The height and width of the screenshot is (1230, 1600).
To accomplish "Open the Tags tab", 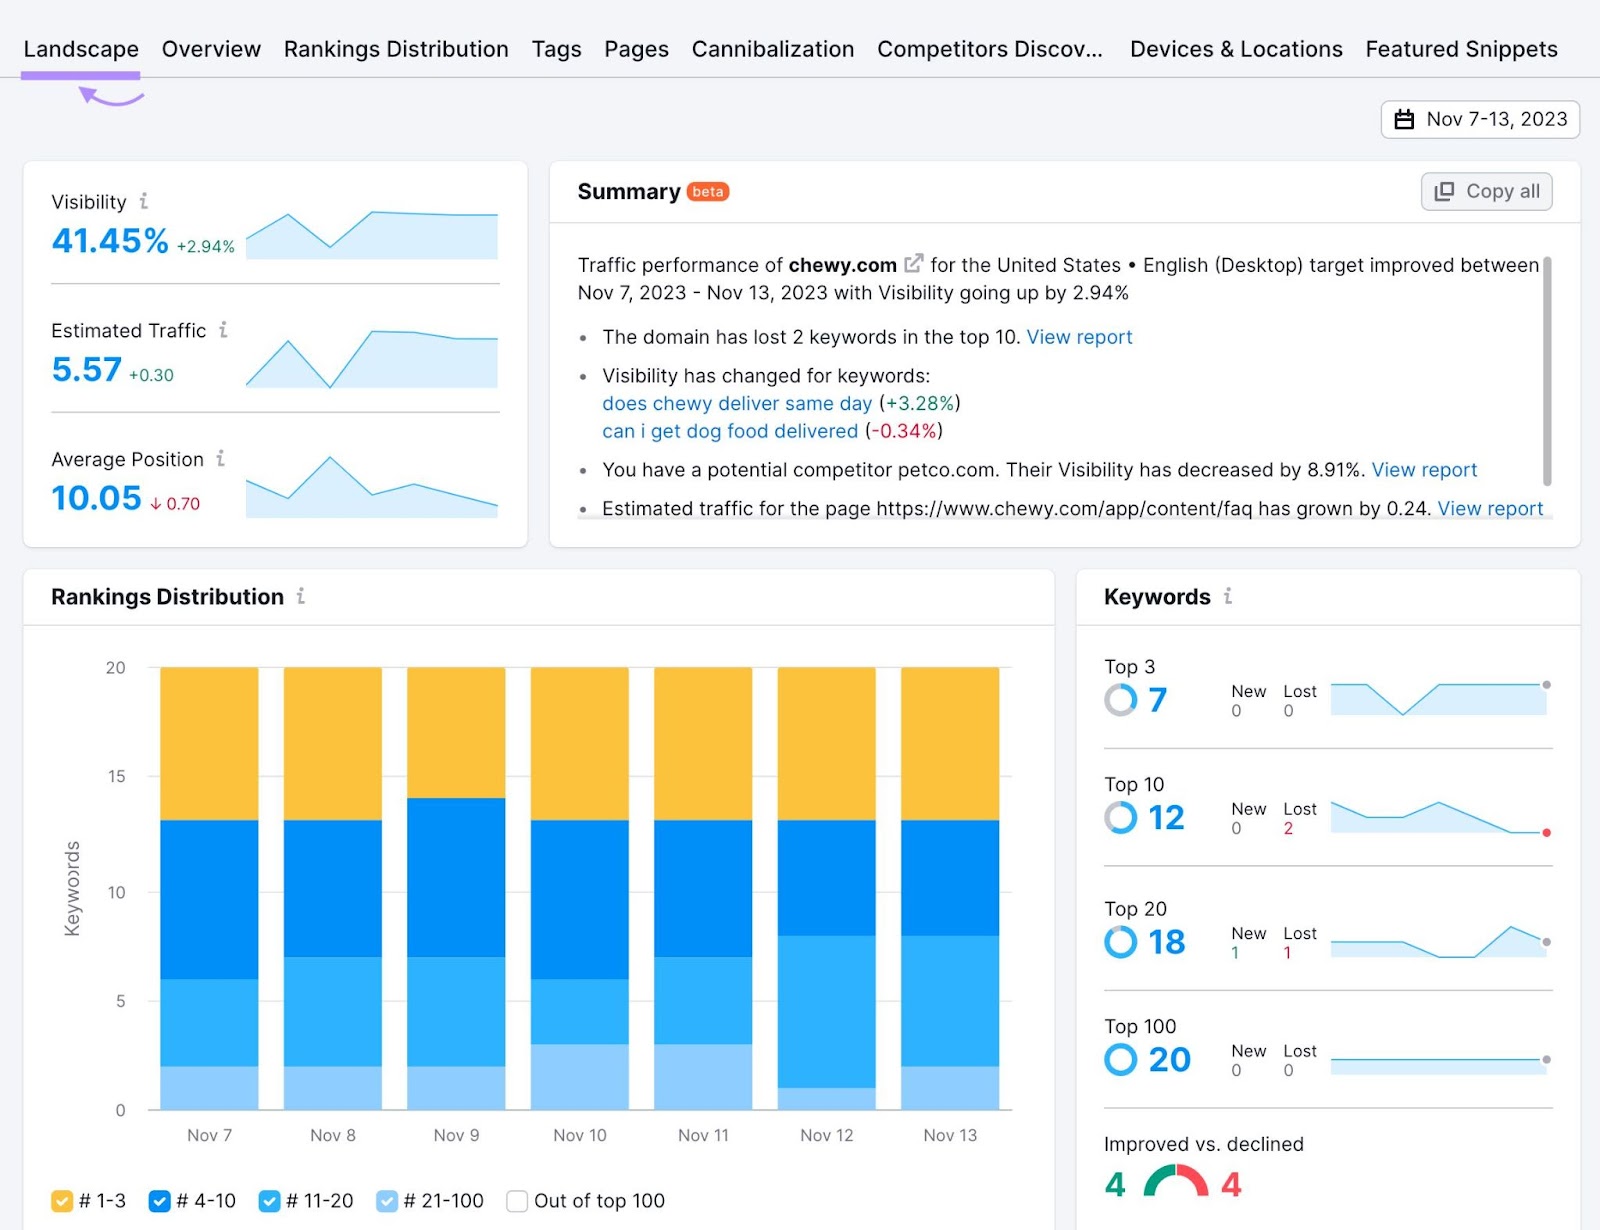I will coord(556,48).
